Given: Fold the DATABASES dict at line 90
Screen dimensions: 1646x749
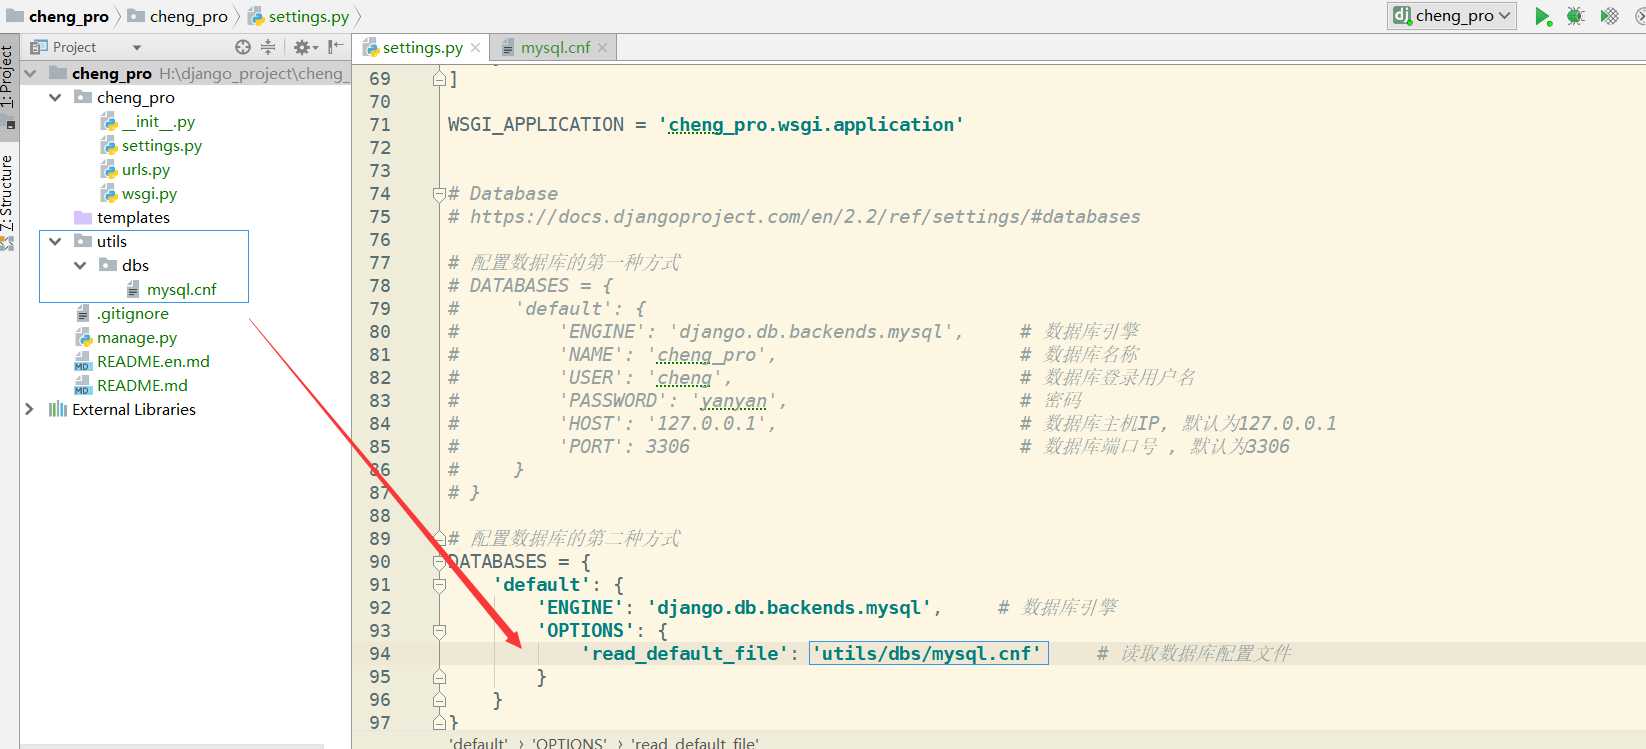Looking at the screenshot, I should point(439,562).
